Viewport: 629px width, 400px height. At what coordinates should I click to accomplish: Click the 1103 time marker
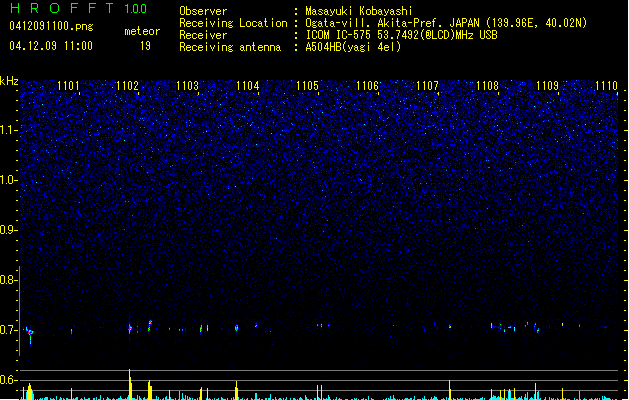187,85
